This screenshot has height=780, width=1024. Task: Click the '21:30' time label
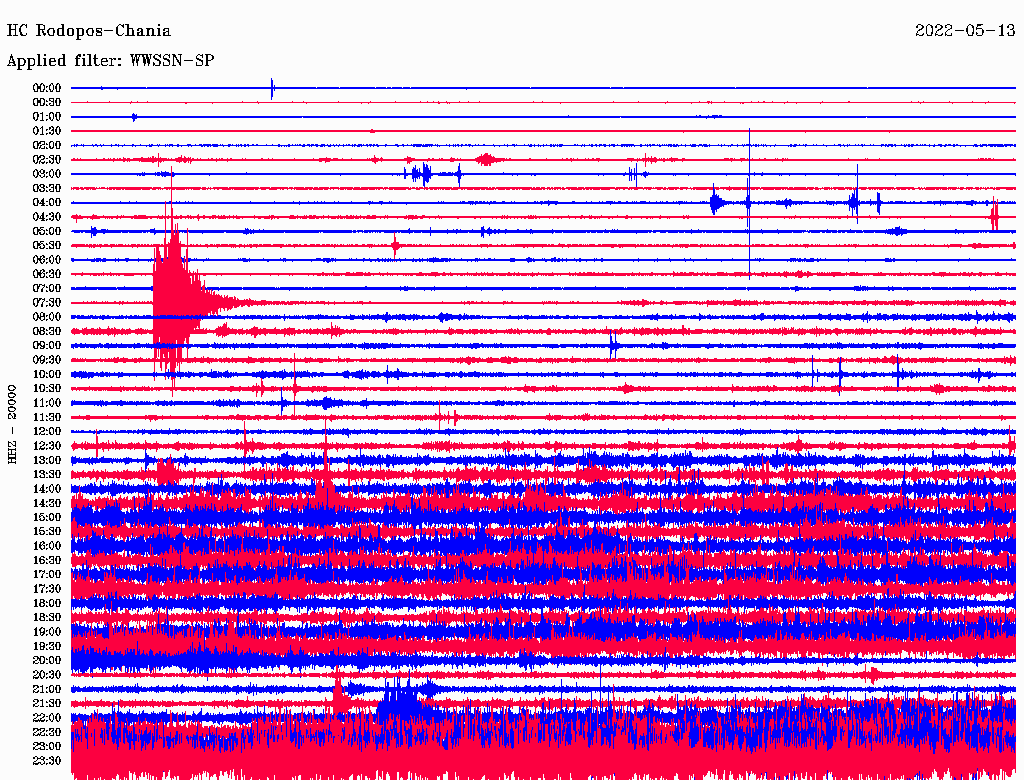(x=47, y=704)
